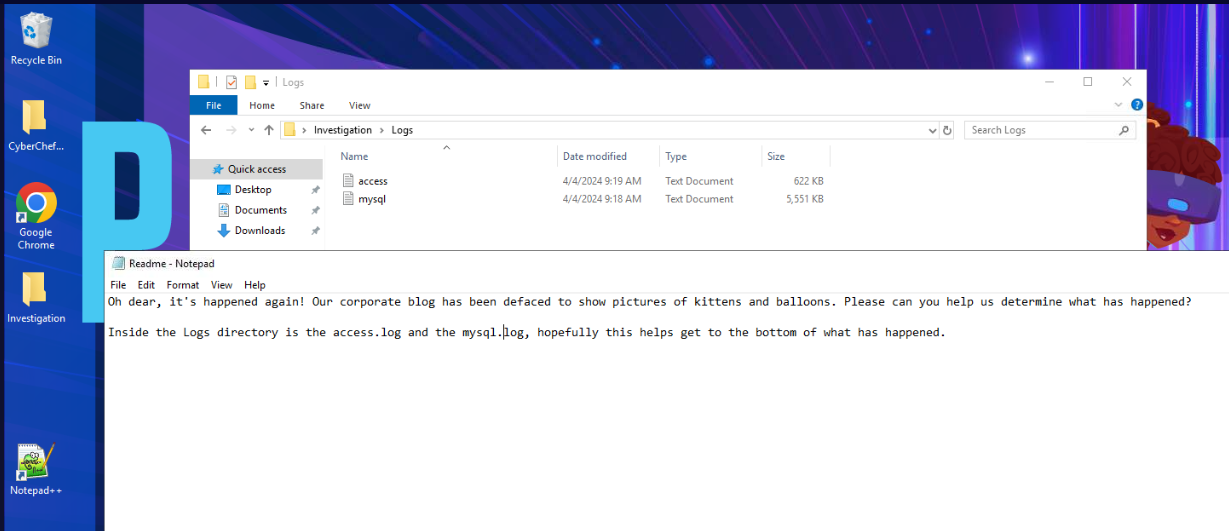Go up one folder level in Explorer
Screen dimensions: 1229x531
[269, 130]
